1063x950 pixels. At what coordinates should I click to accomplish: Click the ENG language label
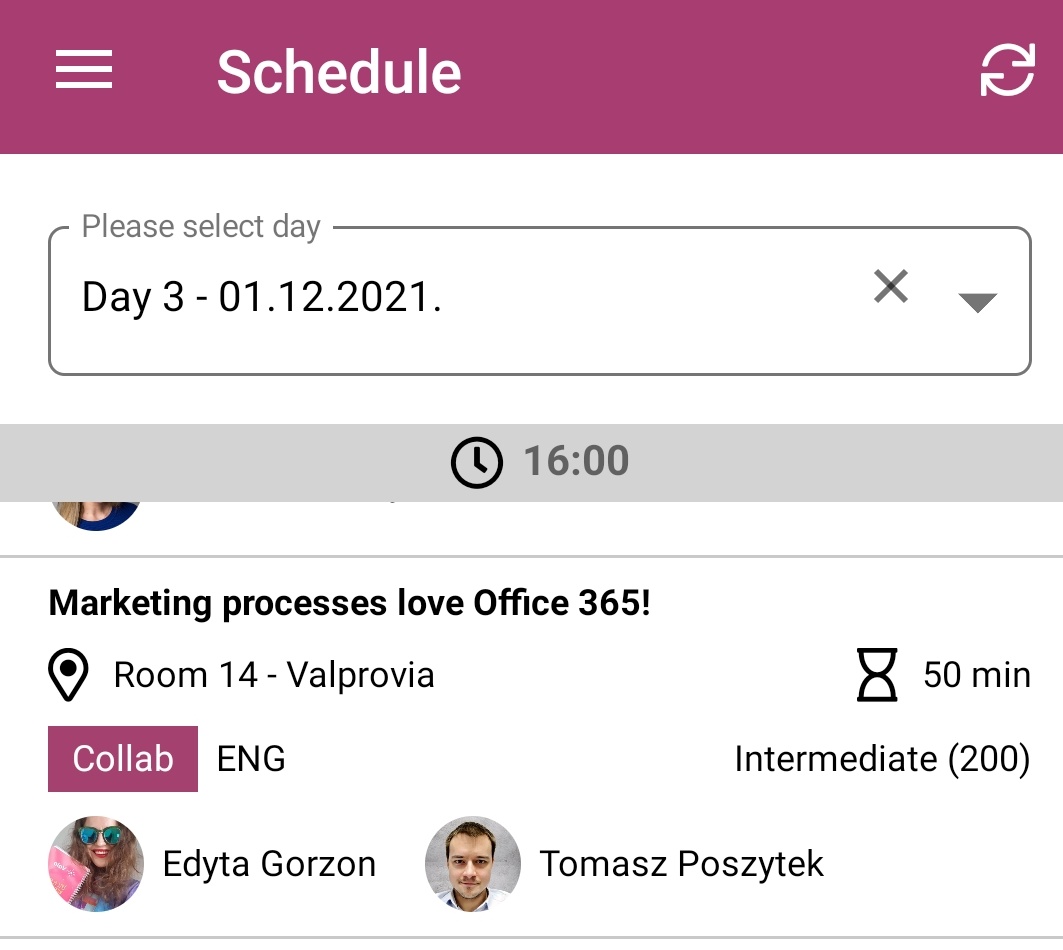(251, 759)
